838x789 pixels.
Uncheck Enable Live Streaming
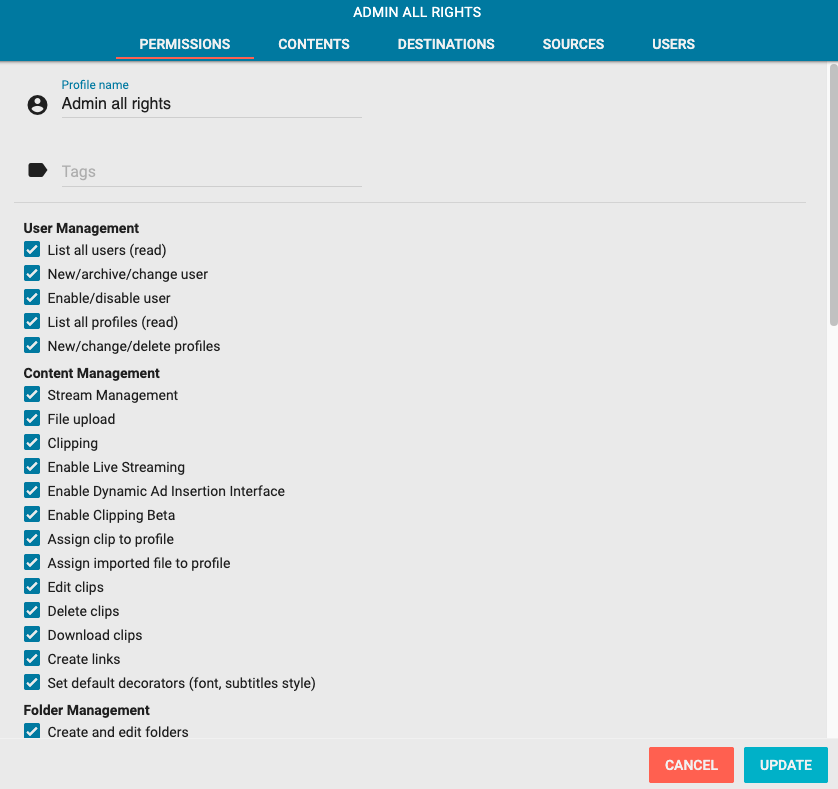32,467
